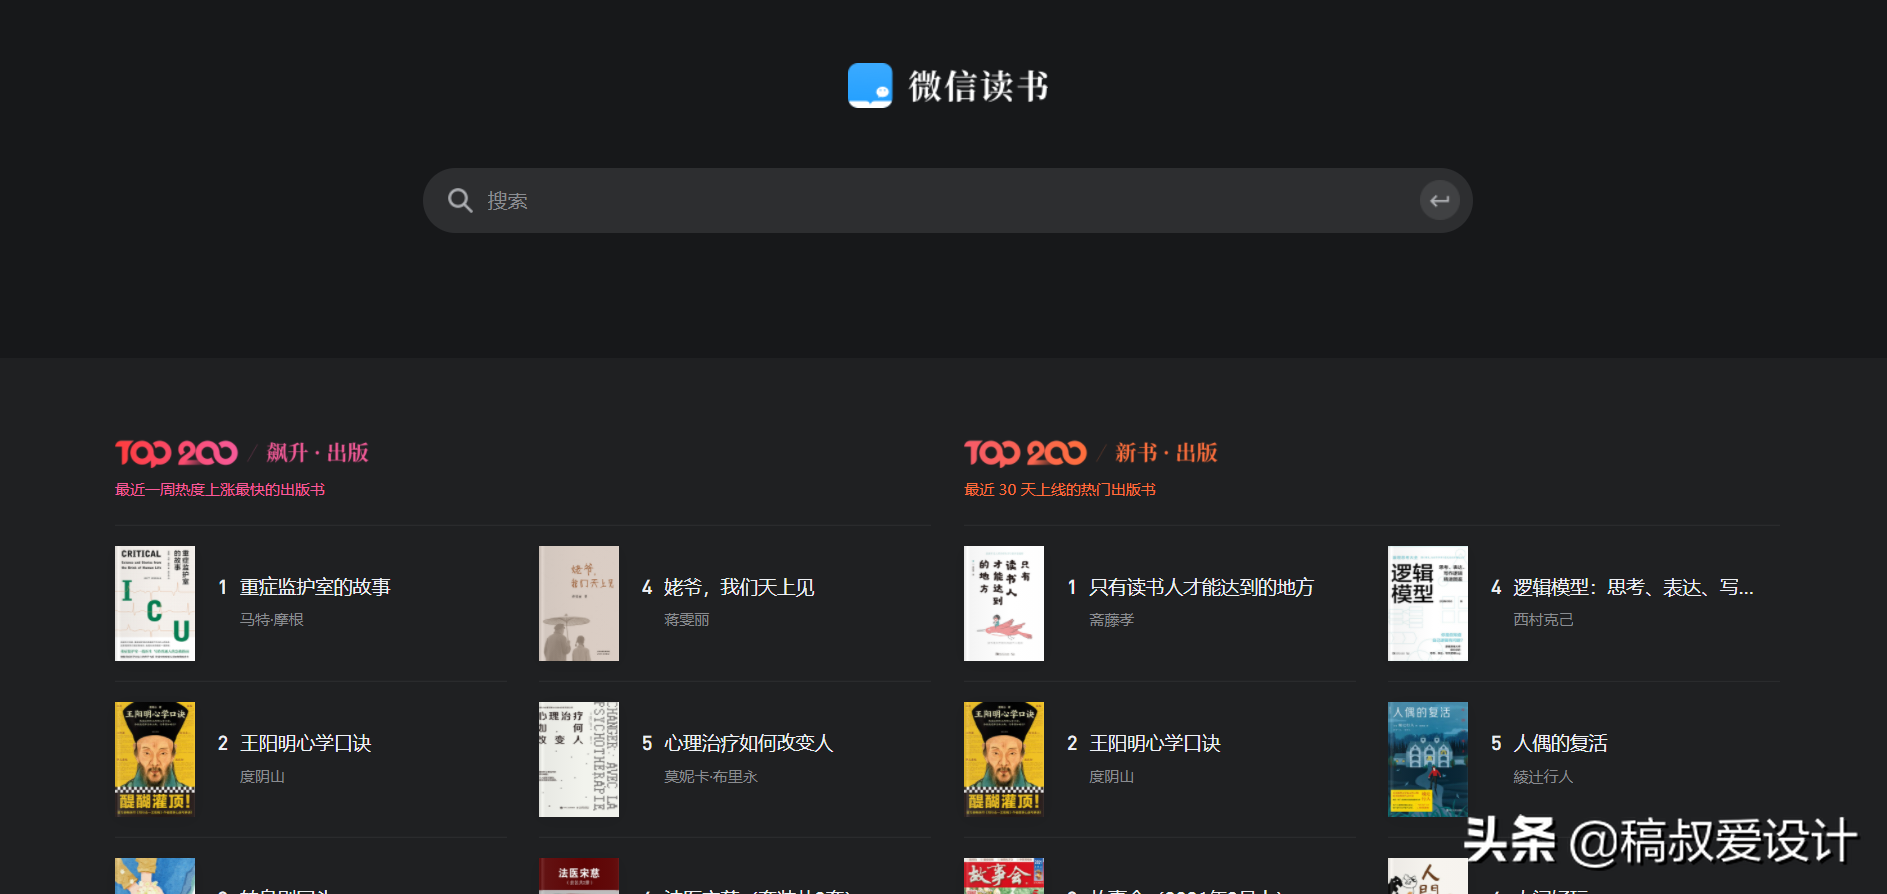Select subtitle 最近 30 天上线的热门出版书
This screenshot has height=894, width=1887.
[x=1060, y=490]
